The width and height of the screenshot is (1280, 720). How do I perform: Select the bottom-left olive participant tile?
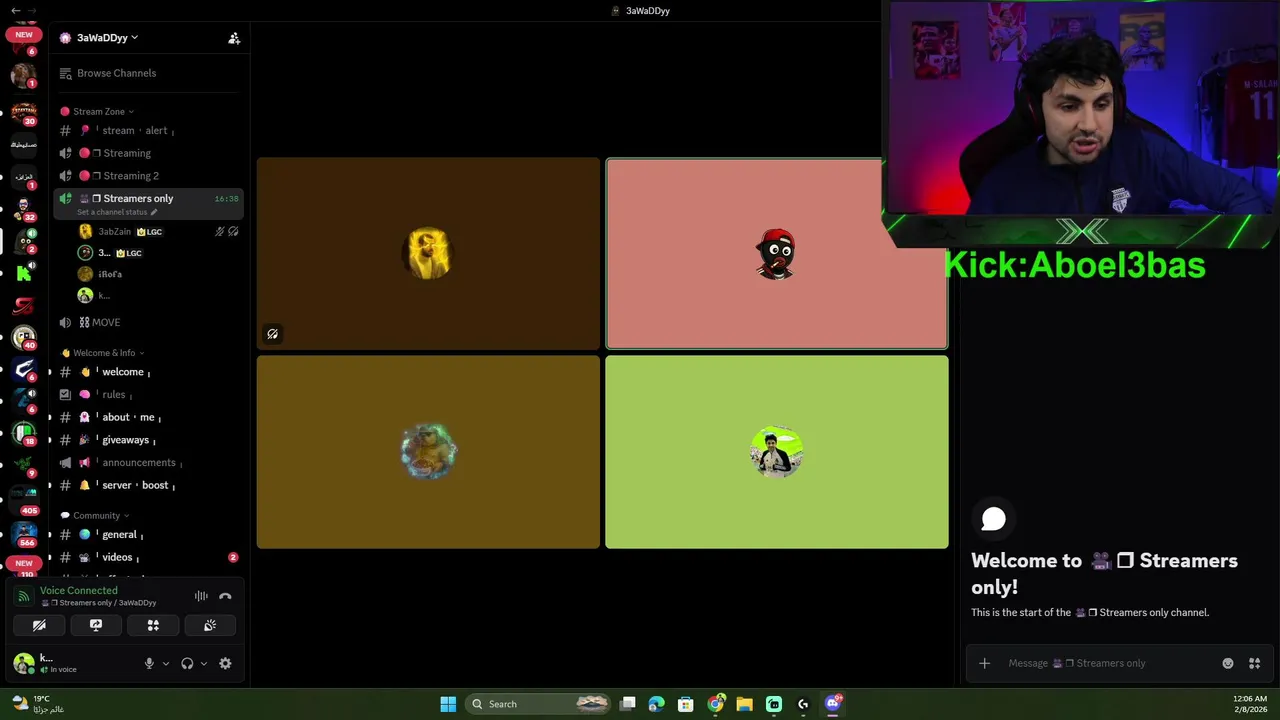pos(428,452)
